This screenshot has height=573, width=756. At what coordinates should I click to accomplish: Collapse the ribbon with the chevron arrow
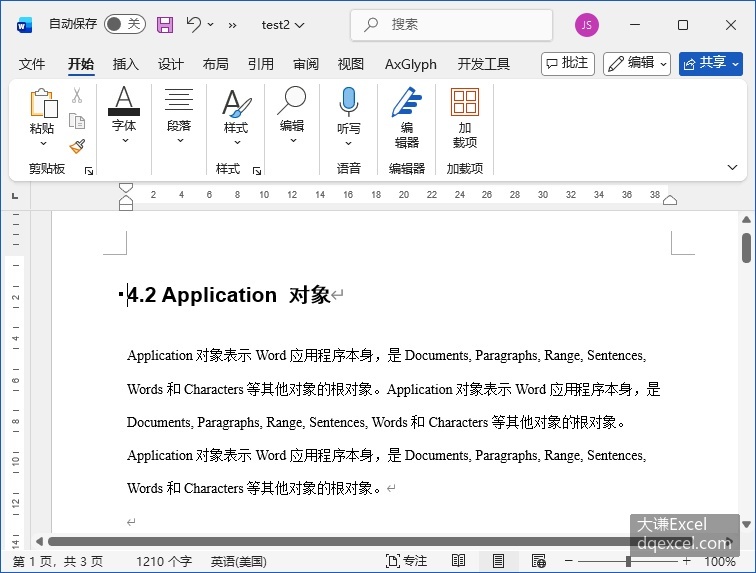pos(732,167)
